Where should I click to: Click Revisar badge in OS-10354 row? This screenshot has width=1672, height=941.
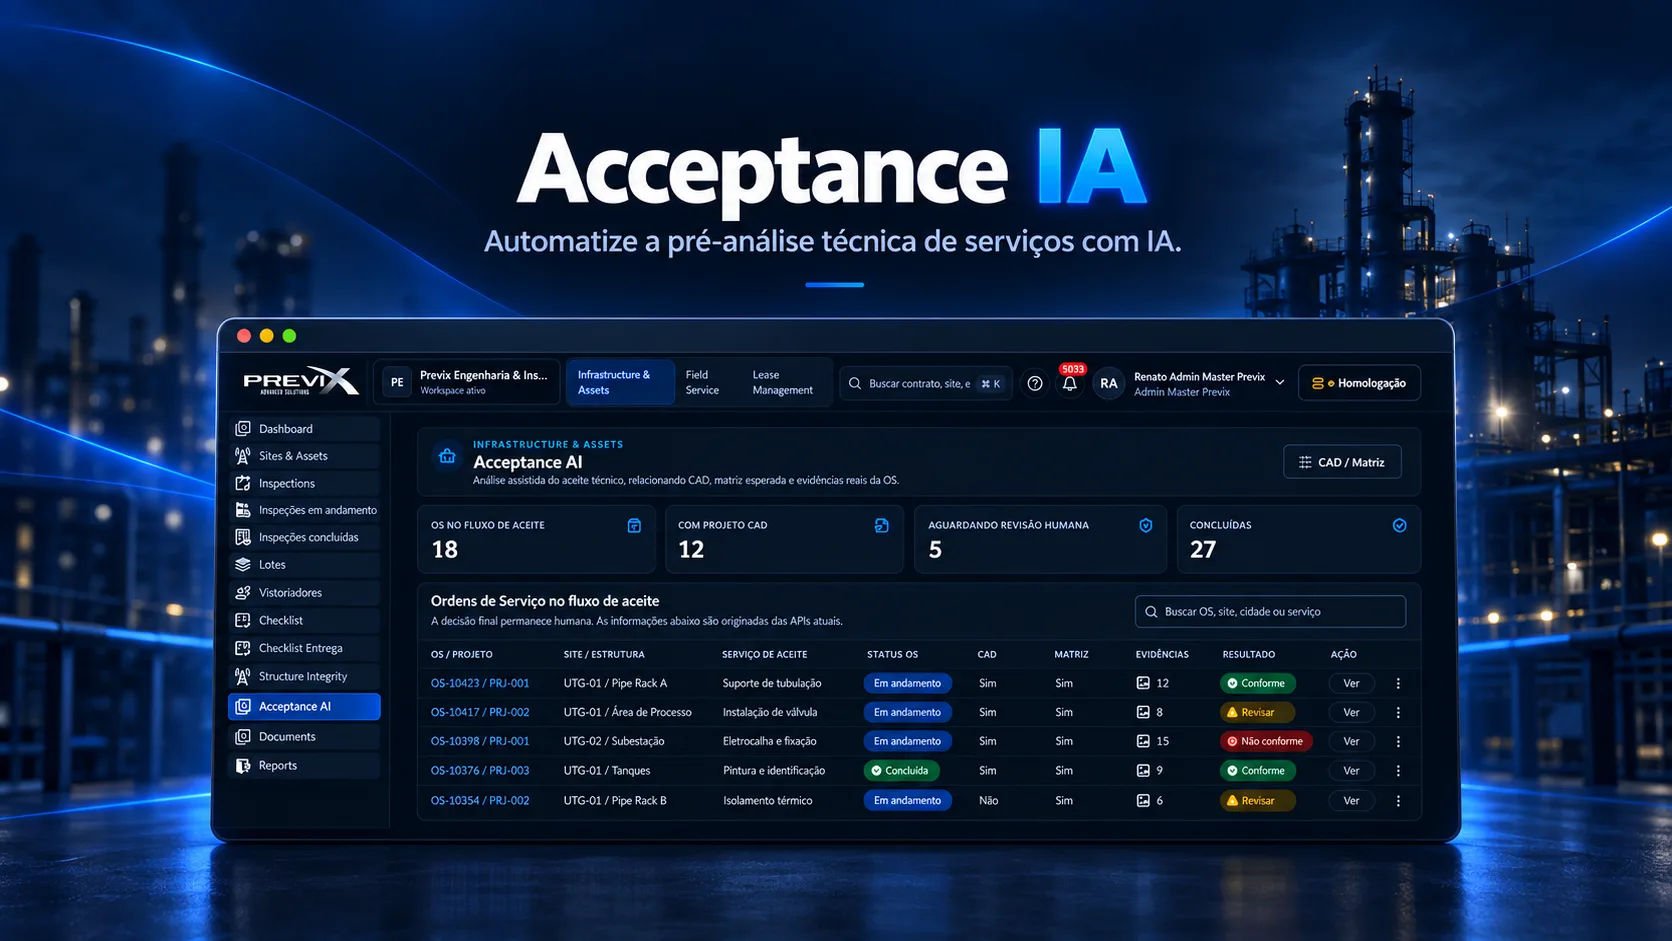1257,801
